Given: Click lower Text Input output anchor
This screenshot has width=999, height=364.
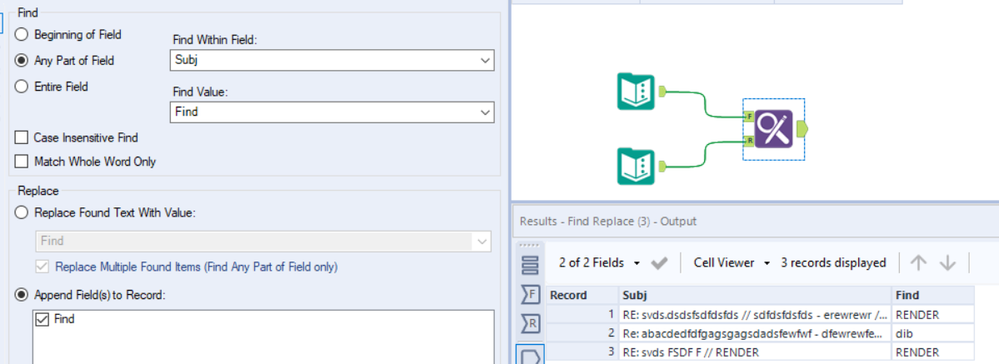Looking at the screenshot, I should click(662, 166).
